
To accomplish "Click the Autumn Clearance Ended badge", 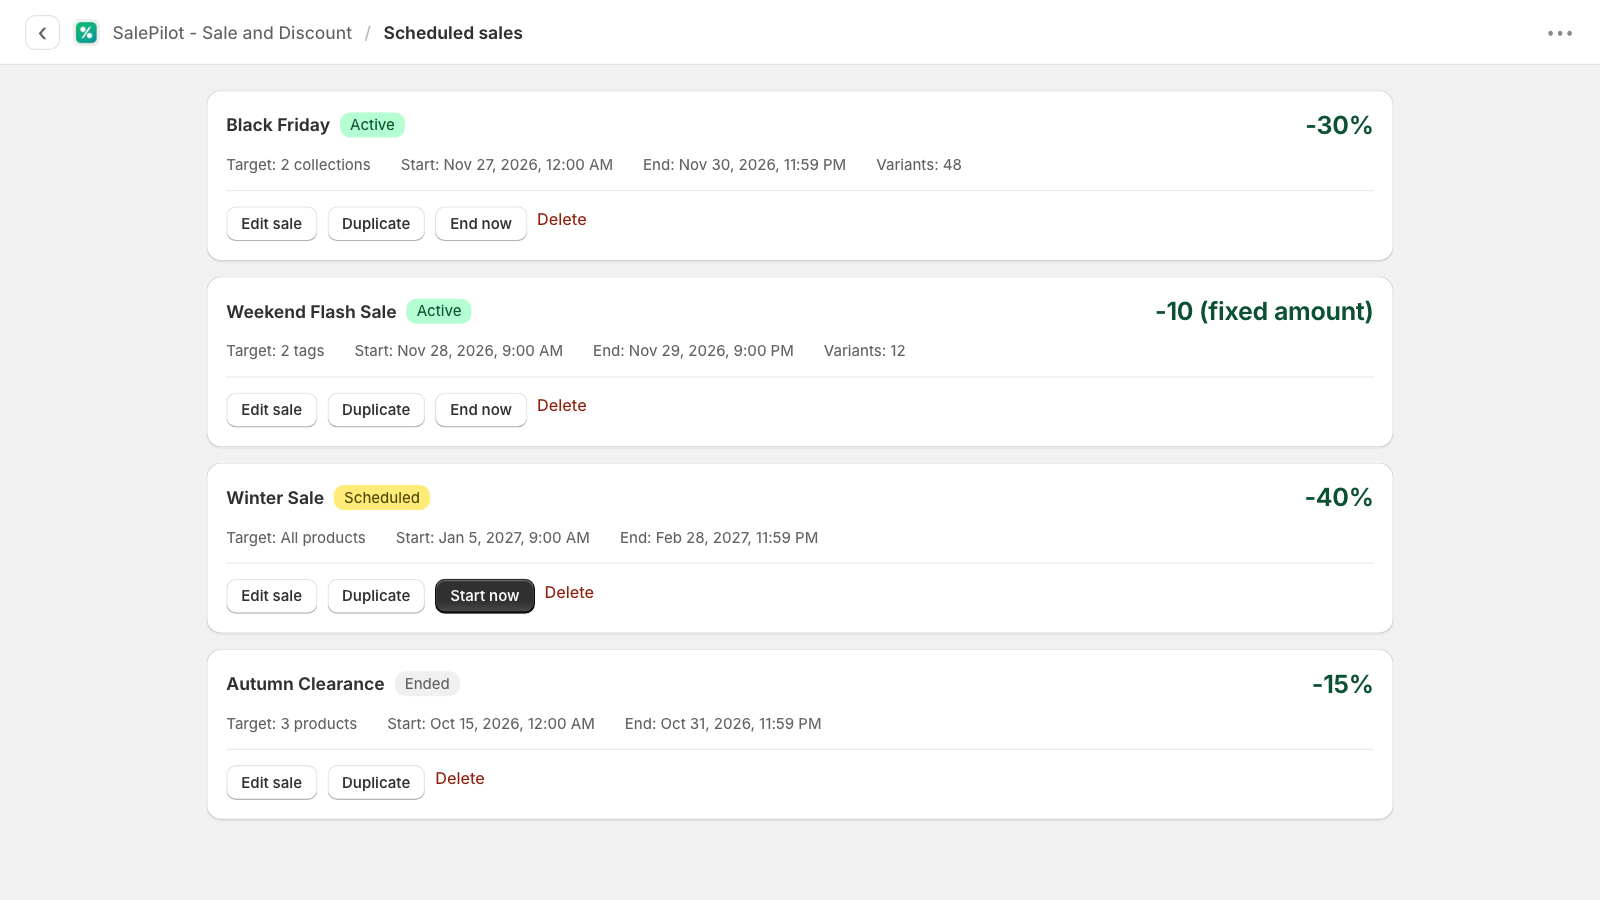I will pos(427,684).
